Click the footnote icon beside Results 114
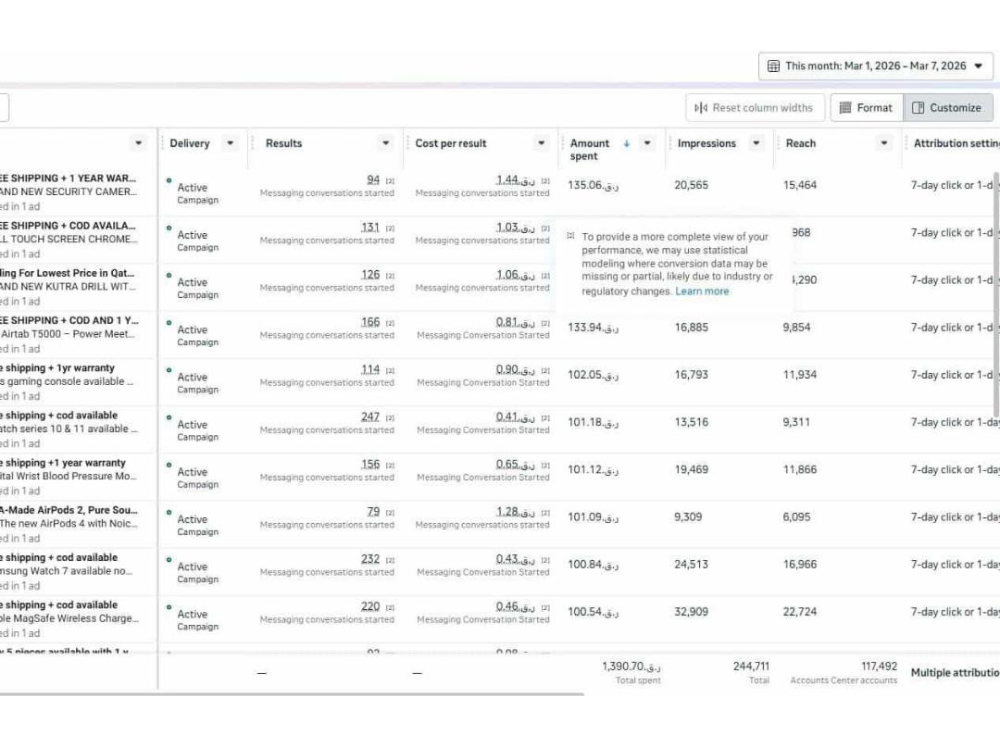The height and width of the screenshot is (750, 1000). tap(390, 371)
